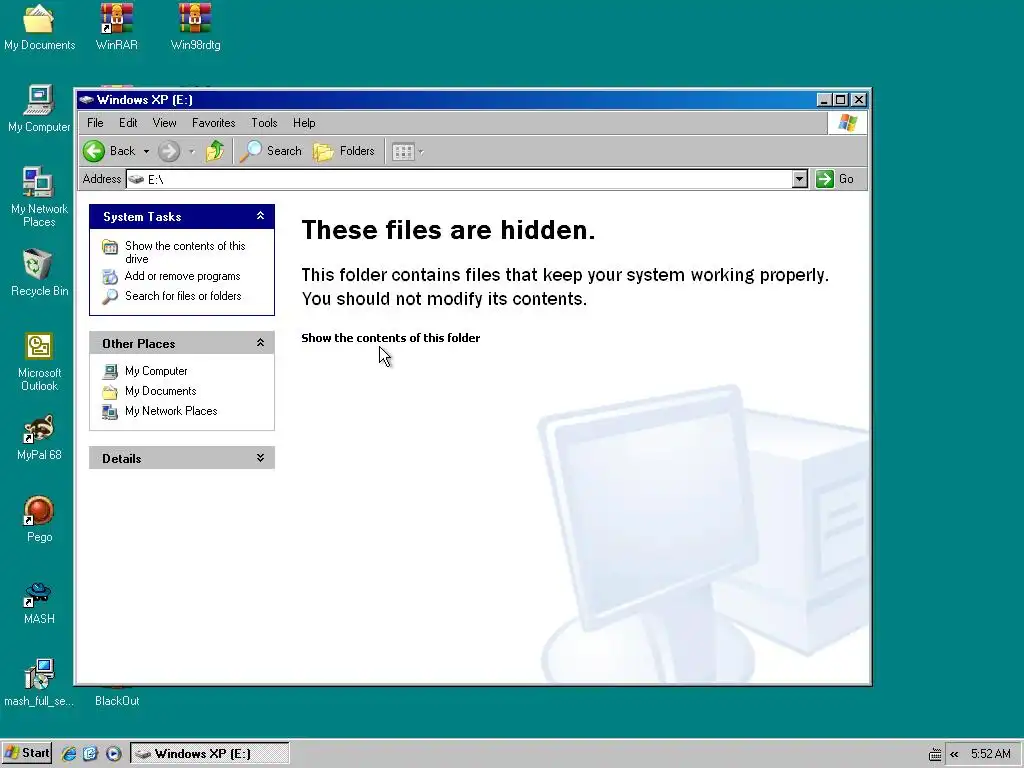This screenshot has width=1024, height=768.
Task: Click the drive icon in the title bar
Action: (86, 100)
